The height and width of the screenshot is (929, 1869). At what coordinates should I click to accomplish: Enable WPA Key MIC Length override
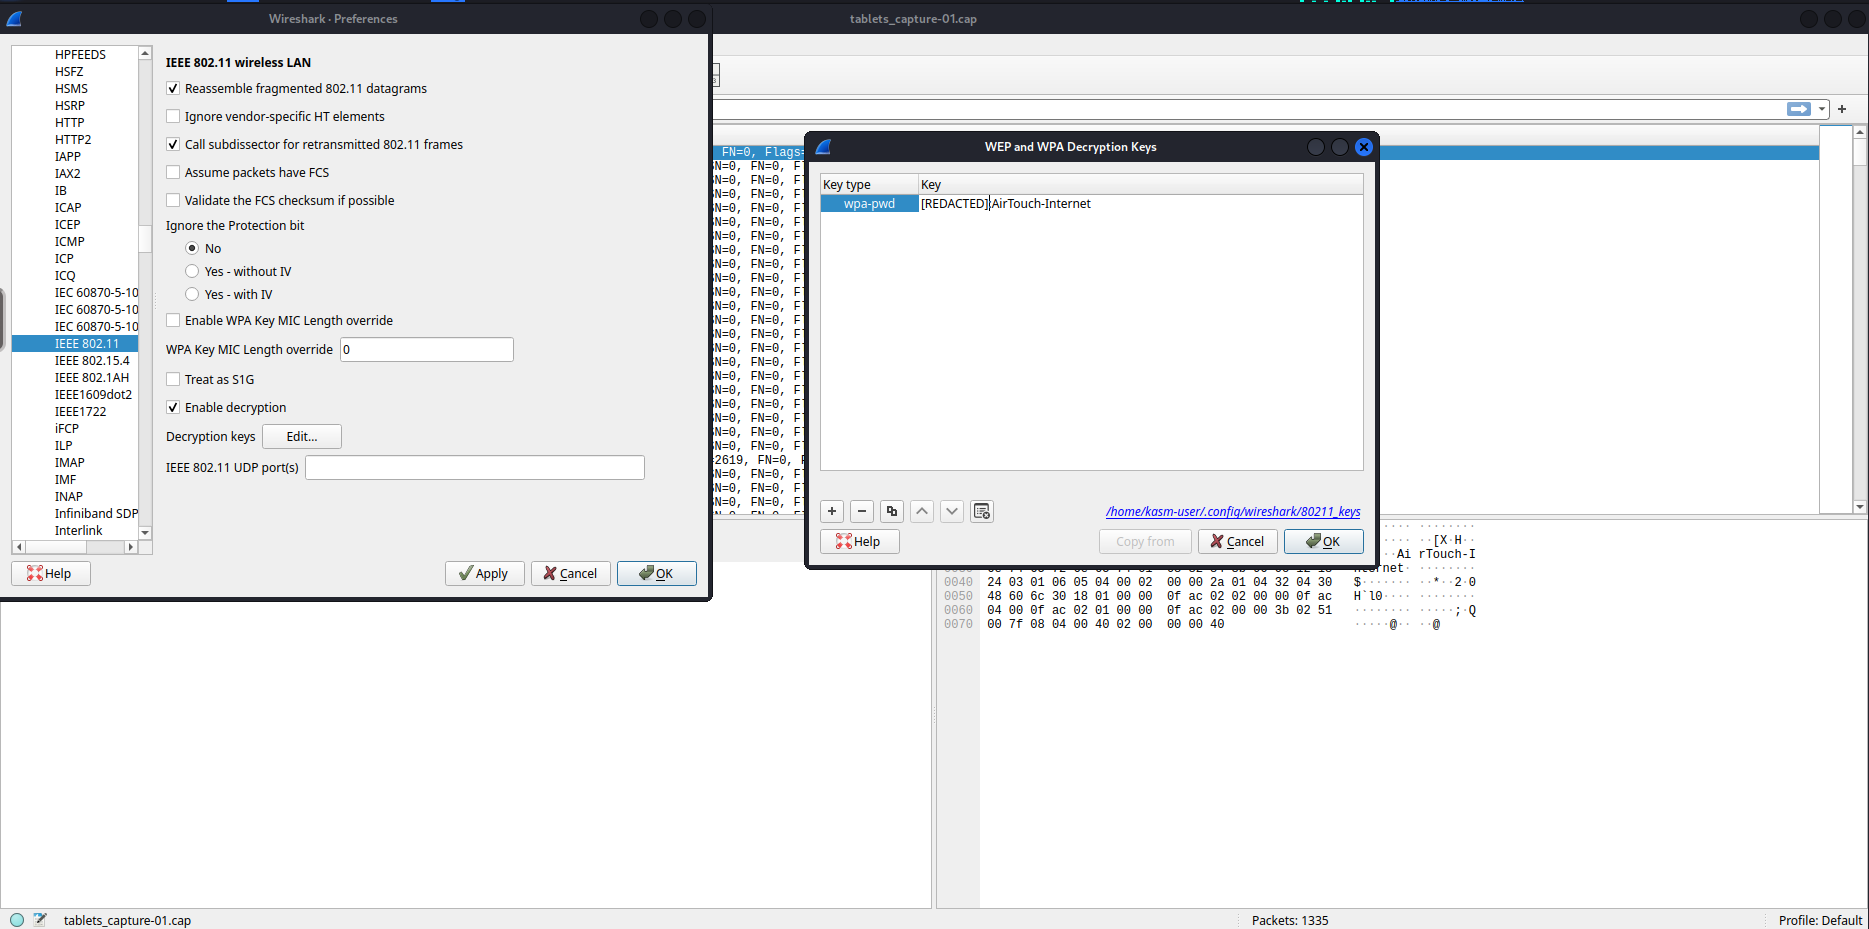172,320
